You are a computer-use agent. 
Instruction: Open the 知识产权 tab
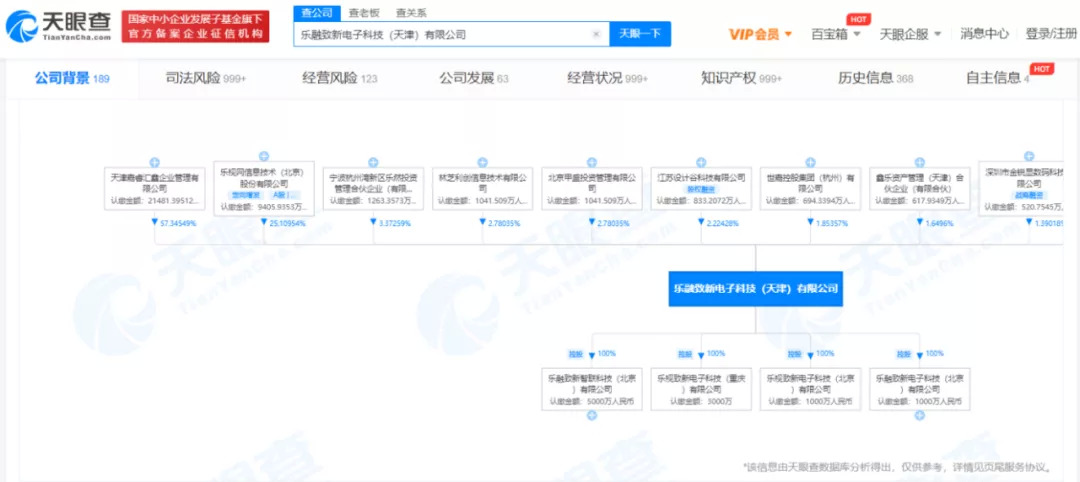(742, 78)
